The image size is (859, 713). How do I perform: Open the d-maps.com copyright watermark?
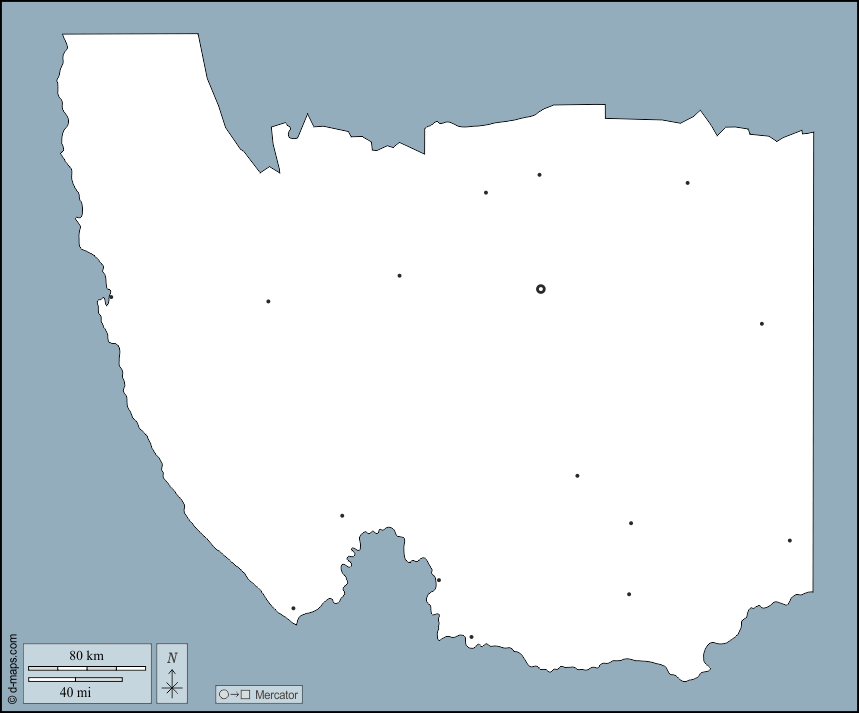(x=12, y=669)
